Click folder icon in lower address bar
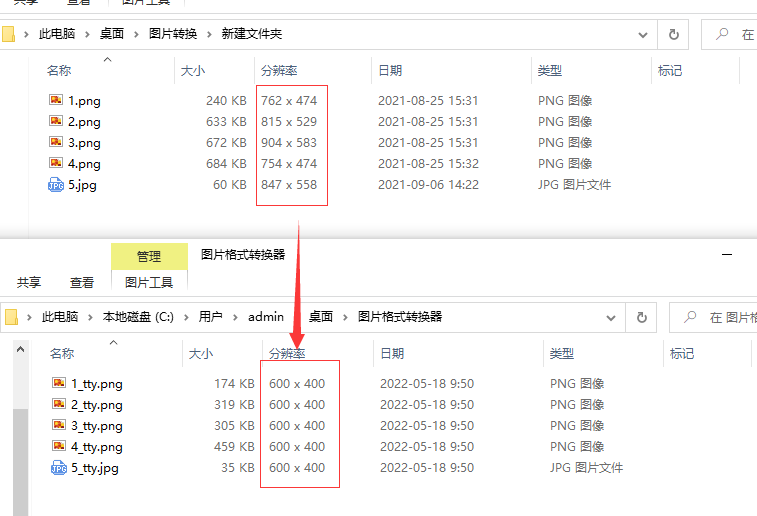The height and width of the screenshot is (516, 757). point(11,317)
